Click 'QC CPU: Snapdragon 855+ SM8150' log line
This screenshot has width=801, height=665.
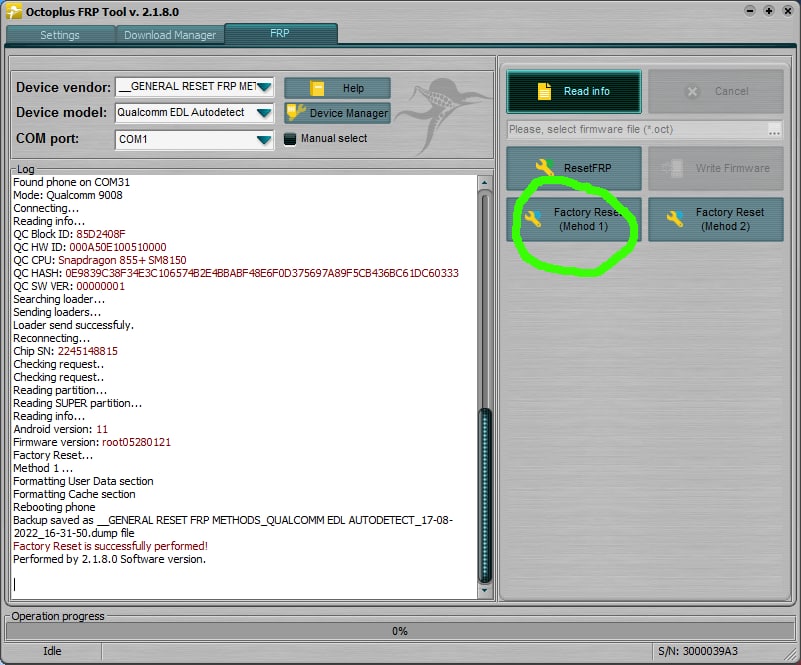coord(100,260)
